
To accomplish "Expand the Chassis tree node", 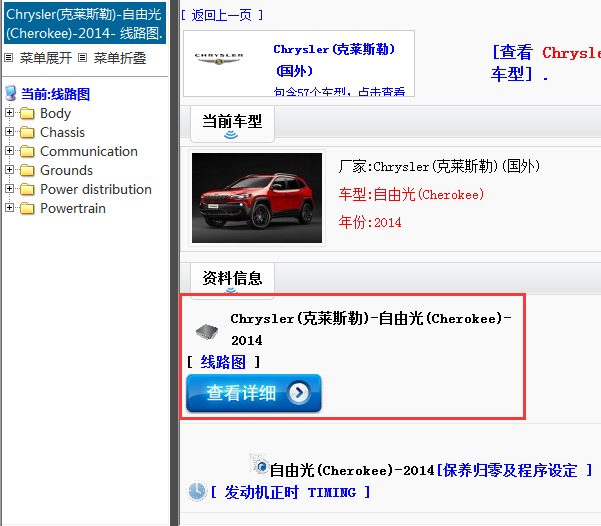I will tap(9, 132).
